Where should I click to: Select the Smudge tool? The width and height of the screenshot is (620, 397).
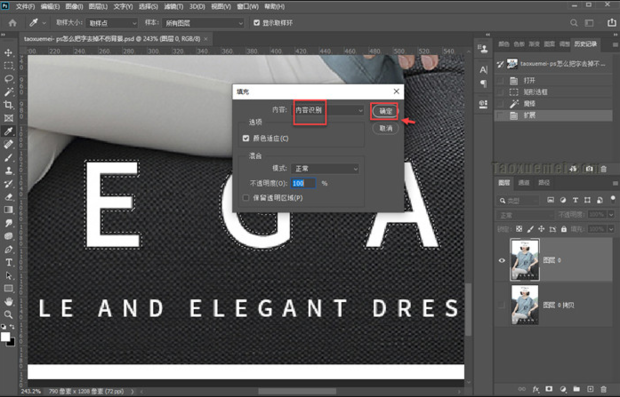(8, 223)
